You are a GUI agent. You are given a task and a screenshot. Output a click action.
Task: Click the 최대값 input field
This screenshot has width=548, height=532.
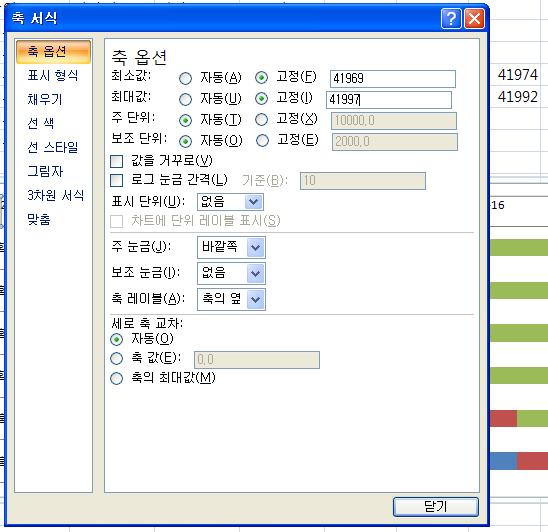[389, 100]
